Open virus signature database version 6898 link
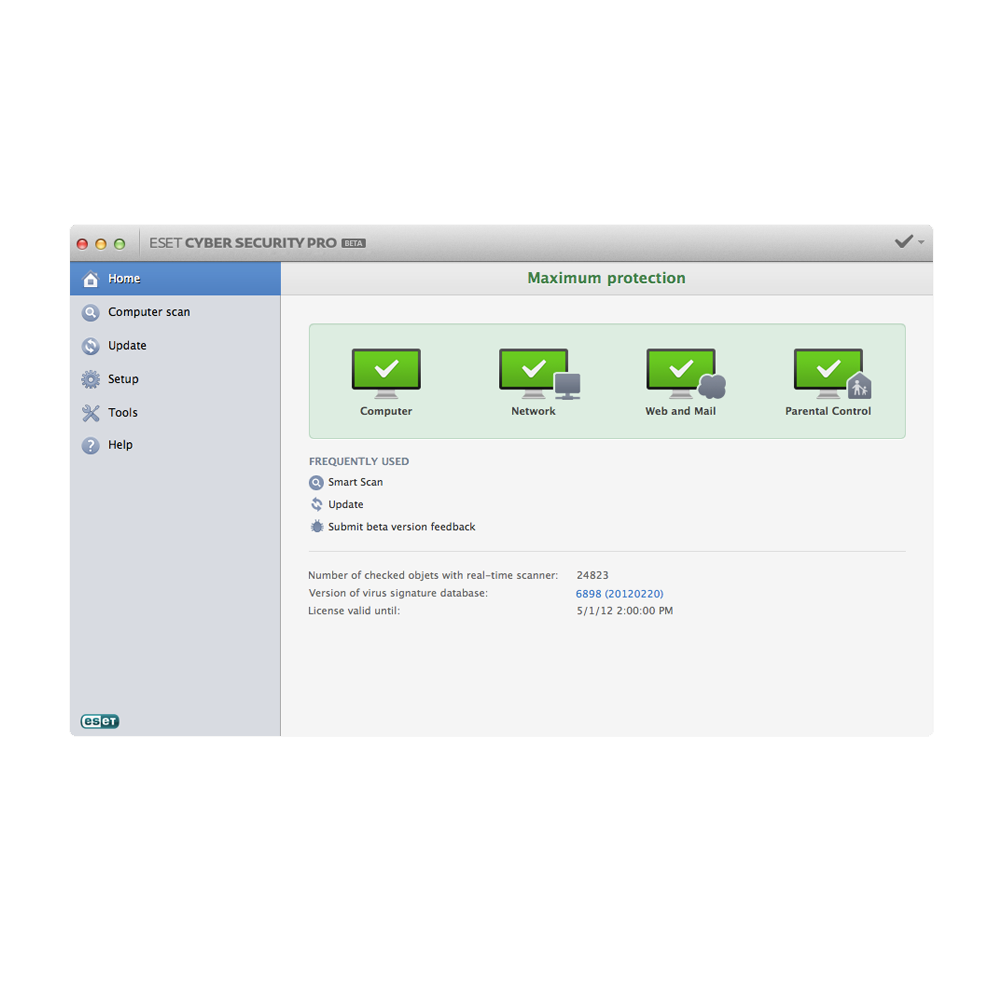1000x1000 pixels. 619,594
